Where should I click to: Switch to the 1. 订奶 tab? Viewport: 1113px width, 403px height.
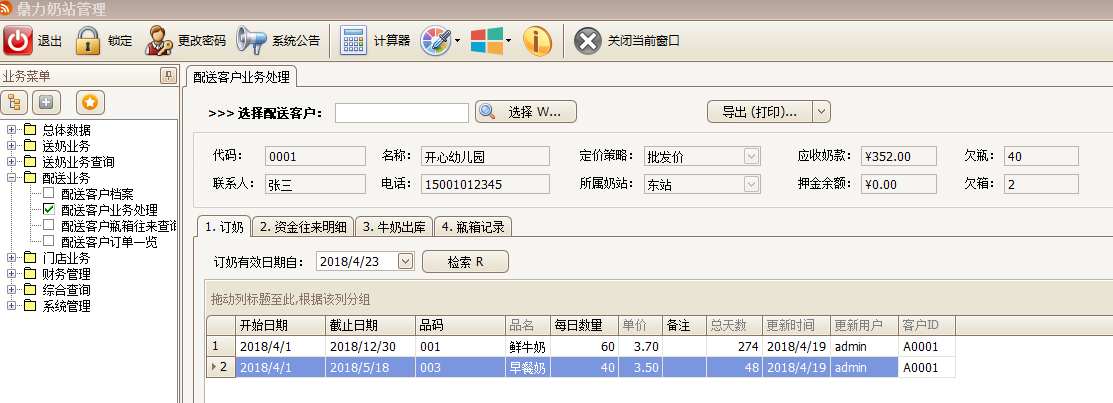coord(224,227)
